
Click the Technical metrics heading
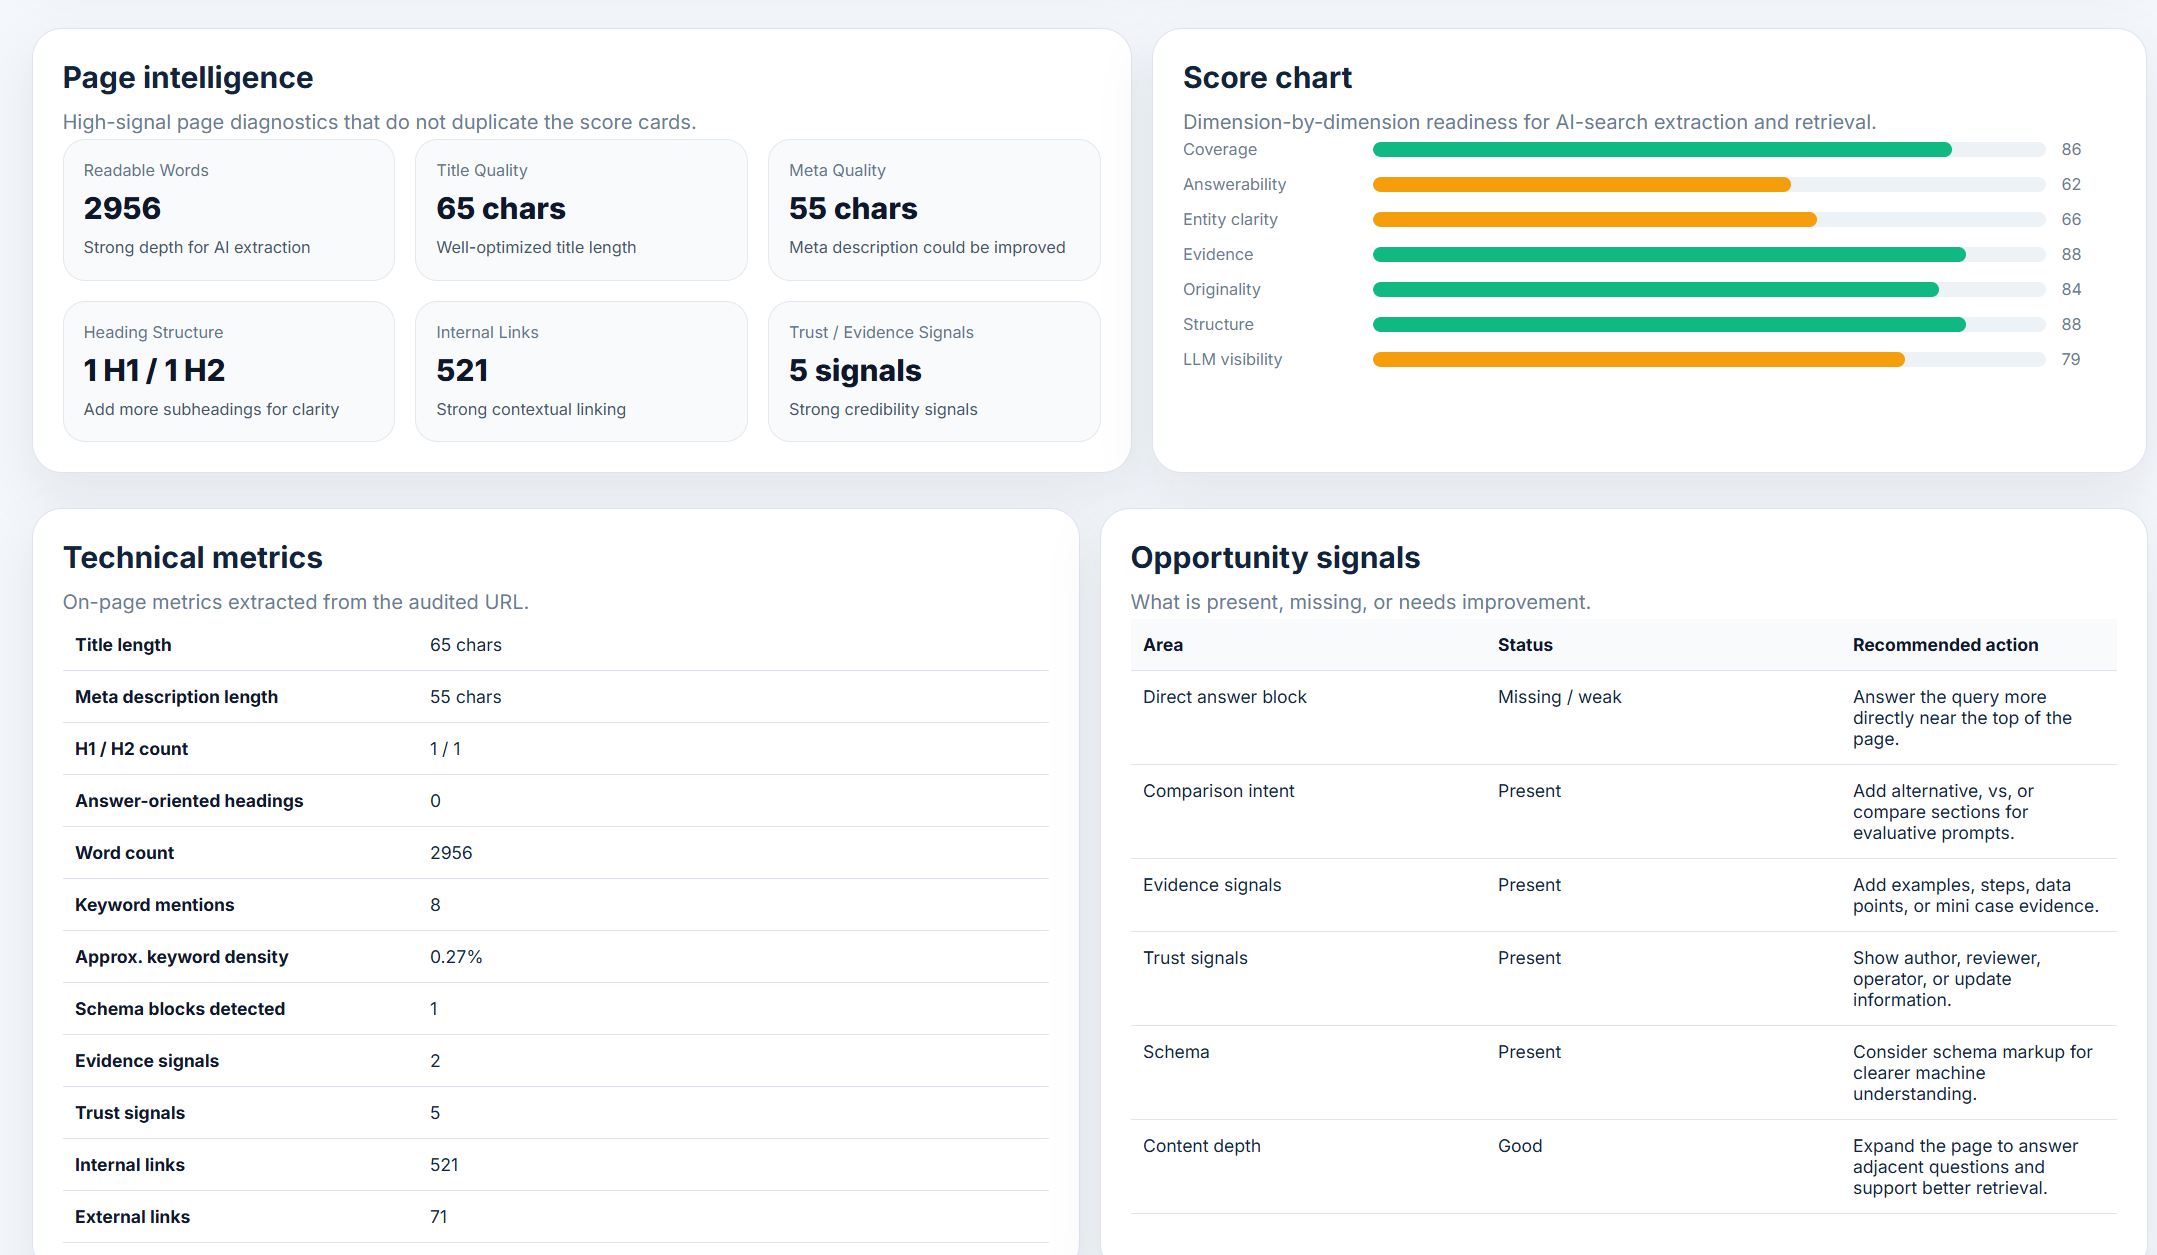[x=193, y=558]
